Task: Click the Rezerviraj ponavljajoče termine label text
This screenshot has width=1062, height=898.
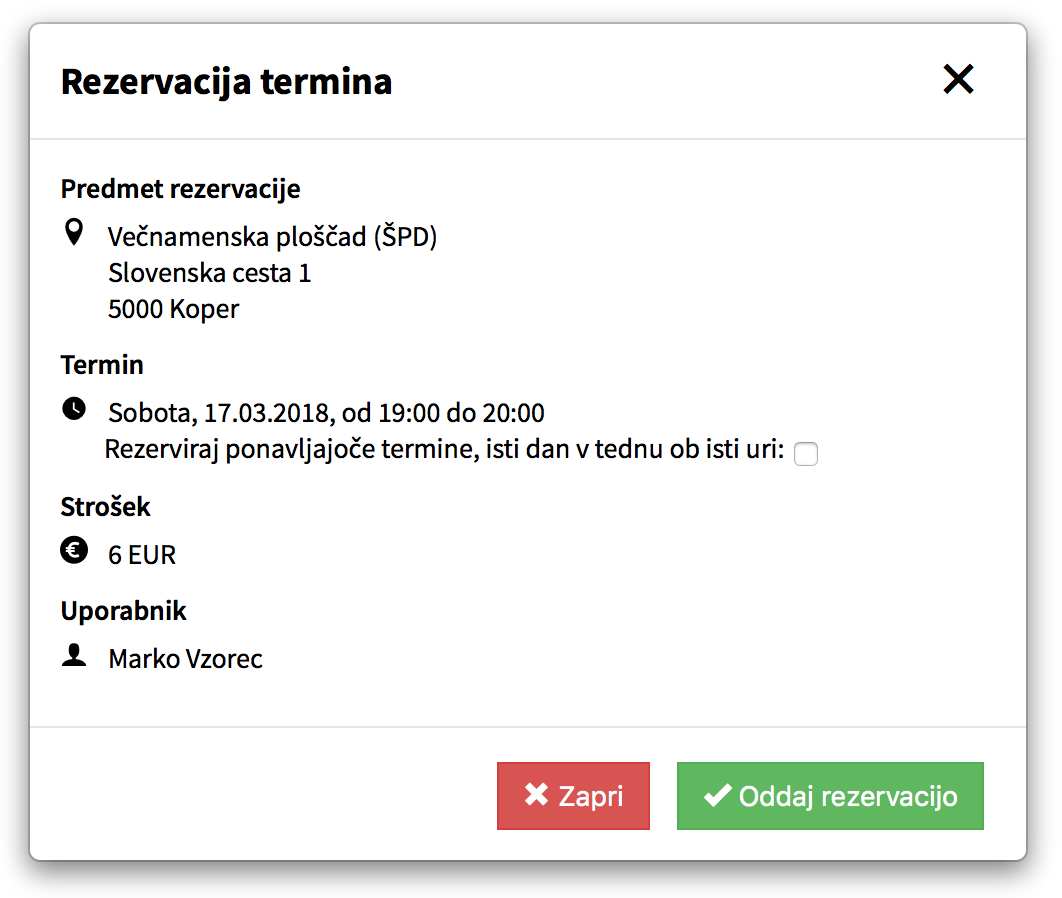Action: point(444,449)
